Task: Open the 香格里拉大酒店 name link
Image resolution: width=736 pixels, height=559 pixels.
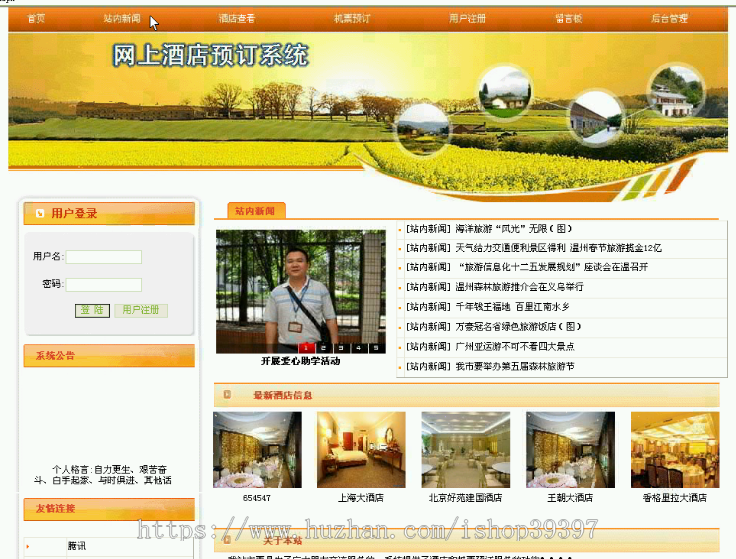Action: pos(675,498)
